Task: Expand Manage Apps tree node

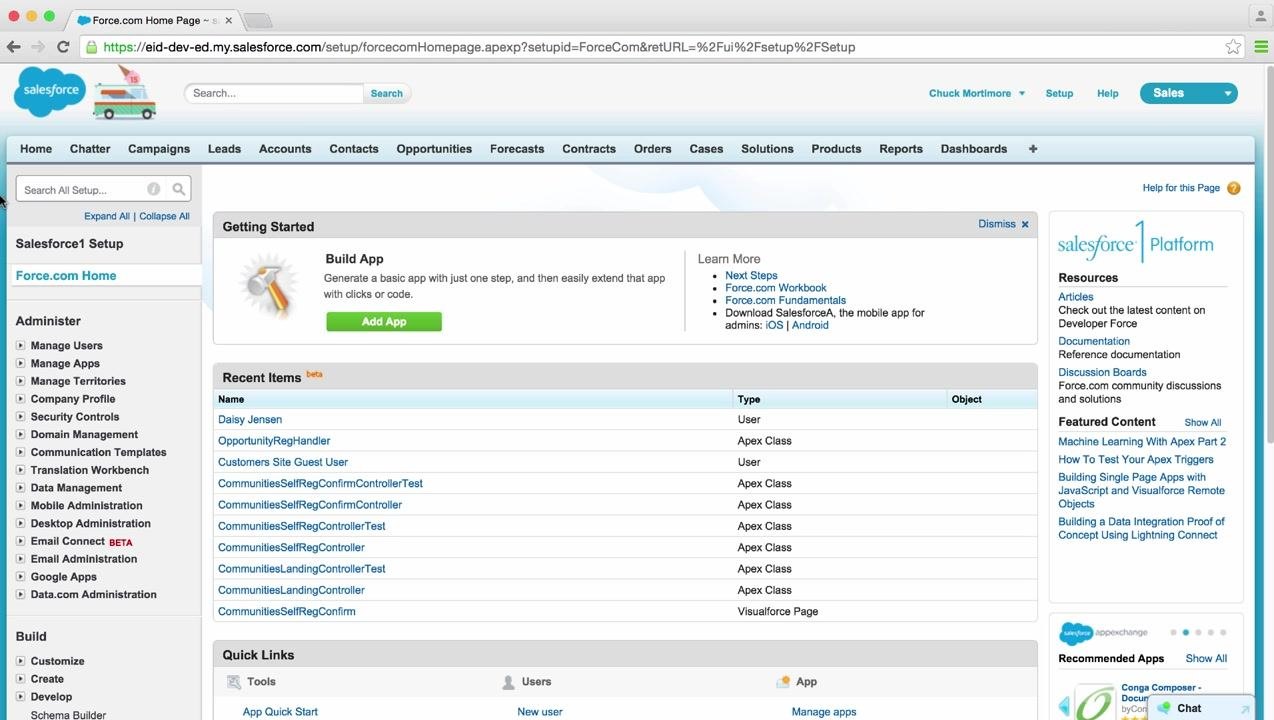Action: (20, 363)
